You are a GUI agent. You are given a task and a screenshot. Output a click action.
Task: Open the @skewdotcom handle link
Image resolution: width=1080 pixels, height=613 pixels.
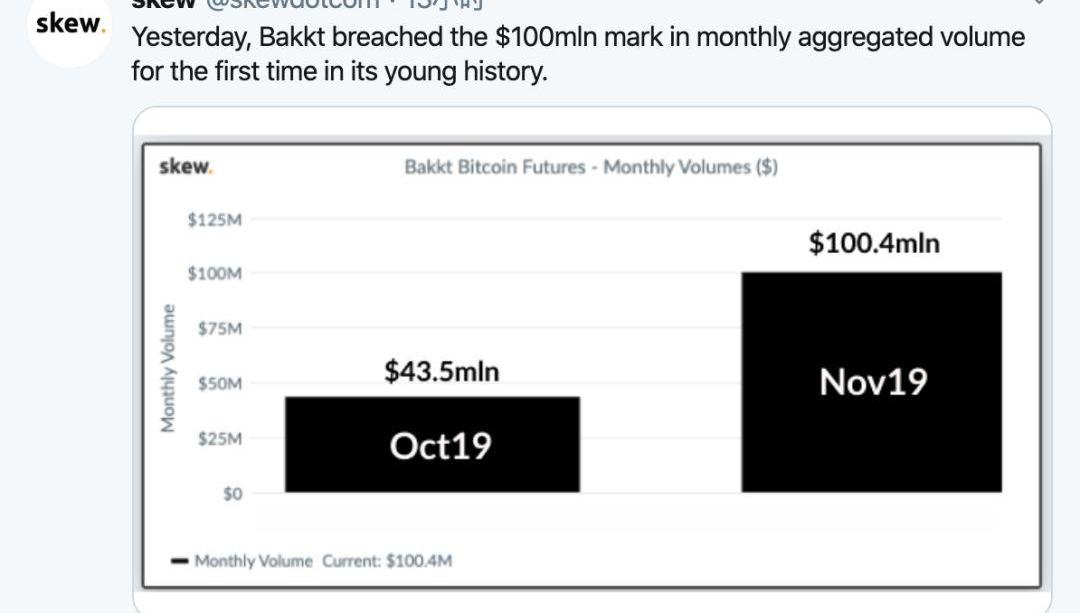point(292,3)
